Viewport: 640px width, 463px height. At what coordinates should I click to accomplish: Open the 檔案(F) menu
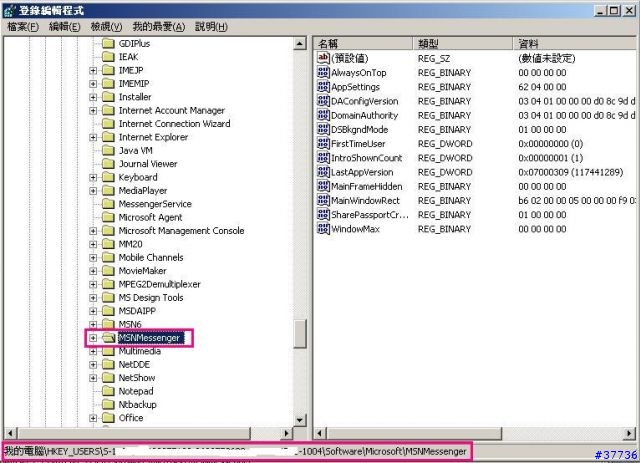tap(23, 27)
